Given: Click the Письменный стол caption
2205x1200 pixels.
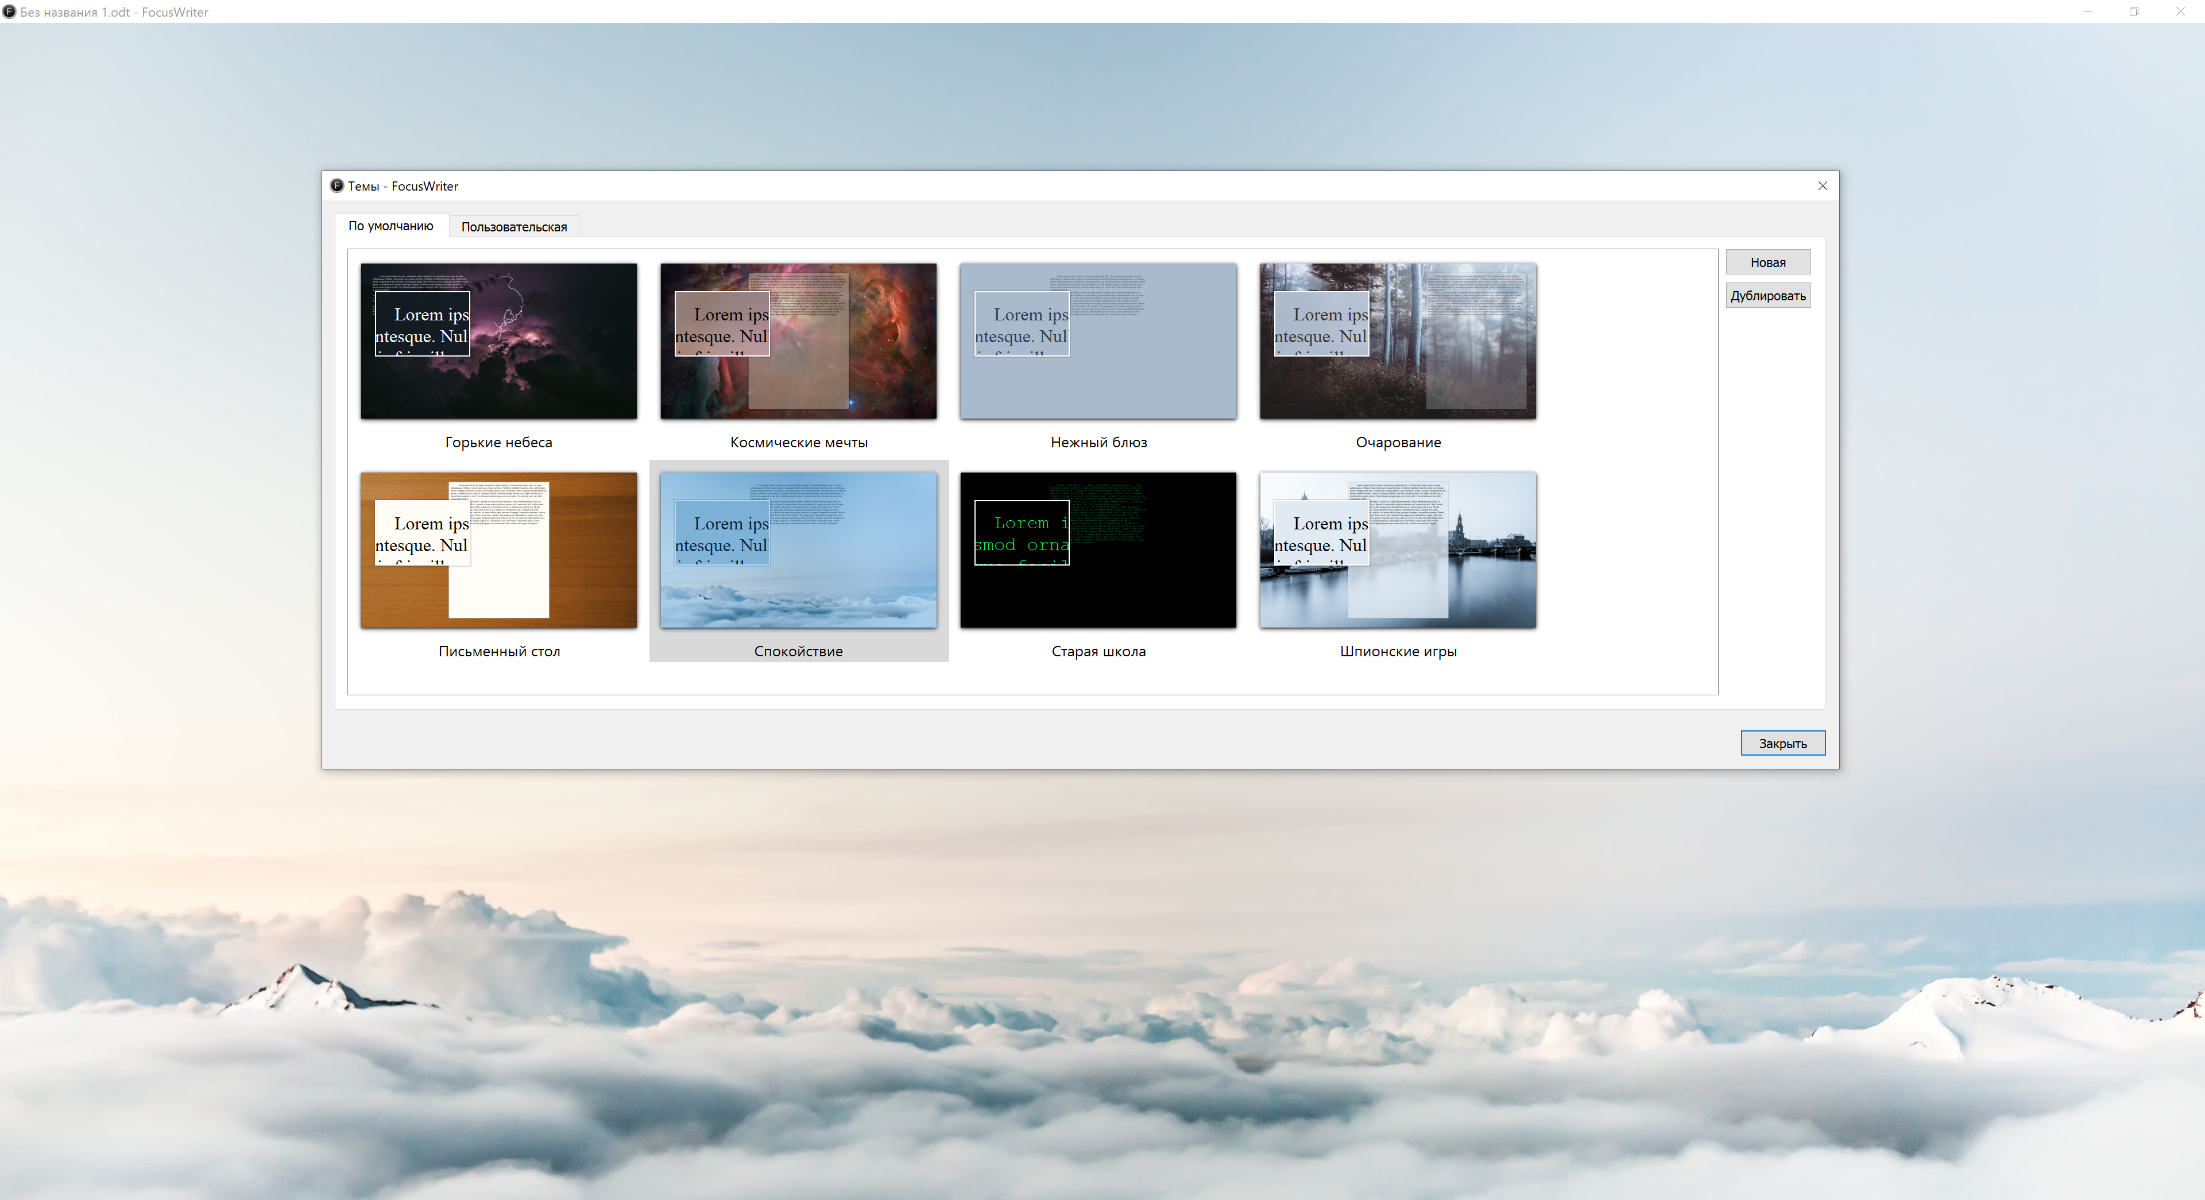Looking at the screenshot, I should (x=499, y=651).
